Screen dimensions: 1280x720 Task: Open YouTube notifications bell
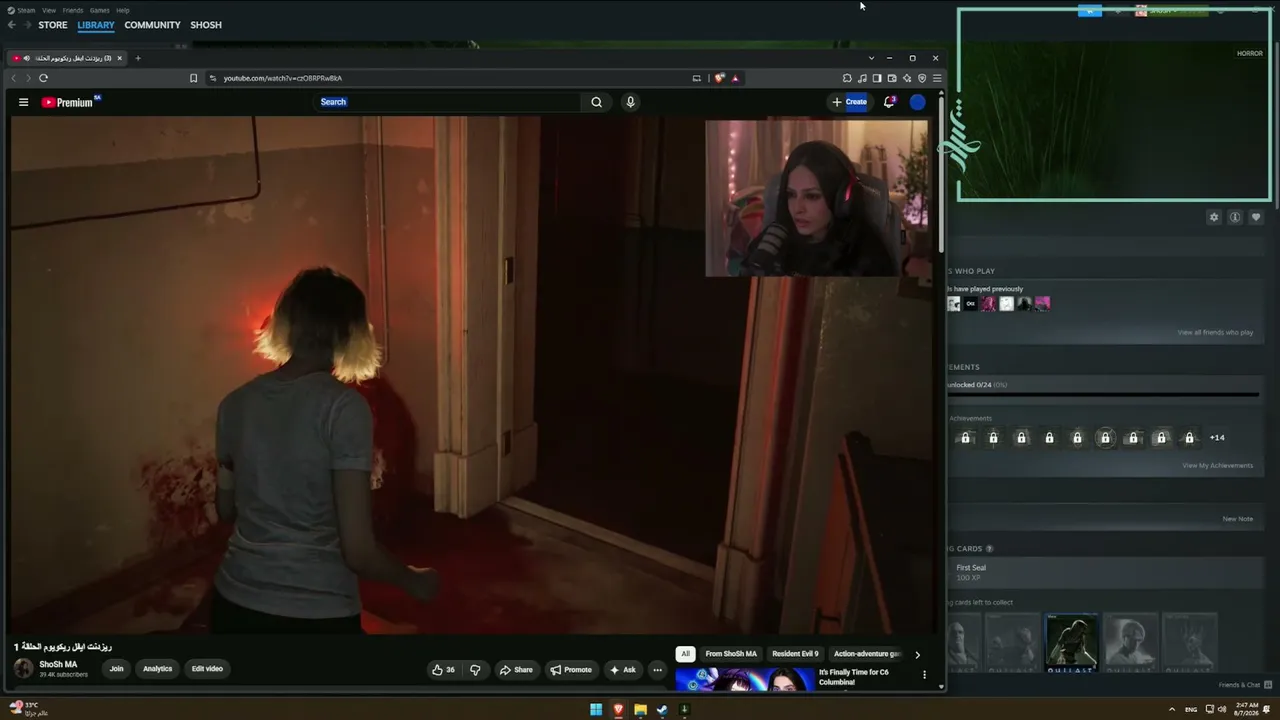pos(889,102)
